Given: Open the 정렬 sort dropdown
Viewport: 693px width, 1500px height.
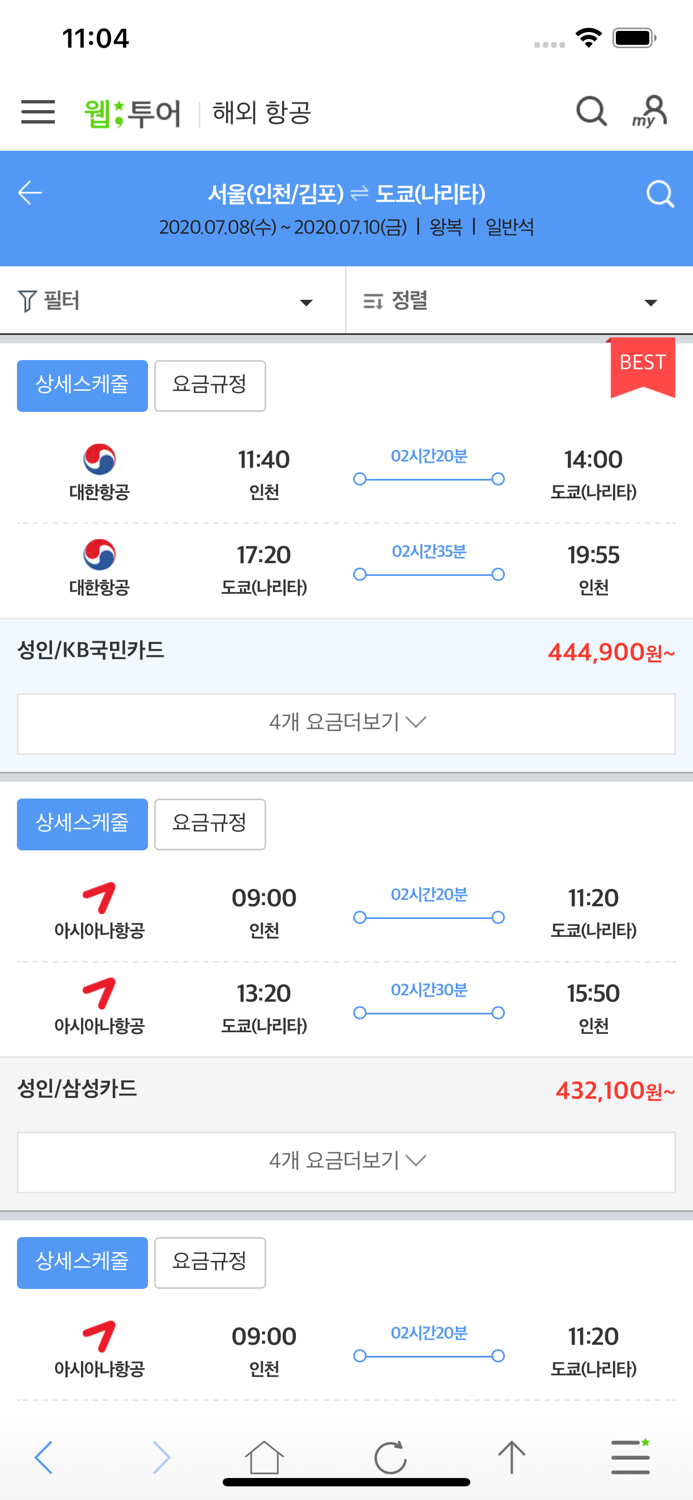Looking at the screenshot, I should point(650,300).
